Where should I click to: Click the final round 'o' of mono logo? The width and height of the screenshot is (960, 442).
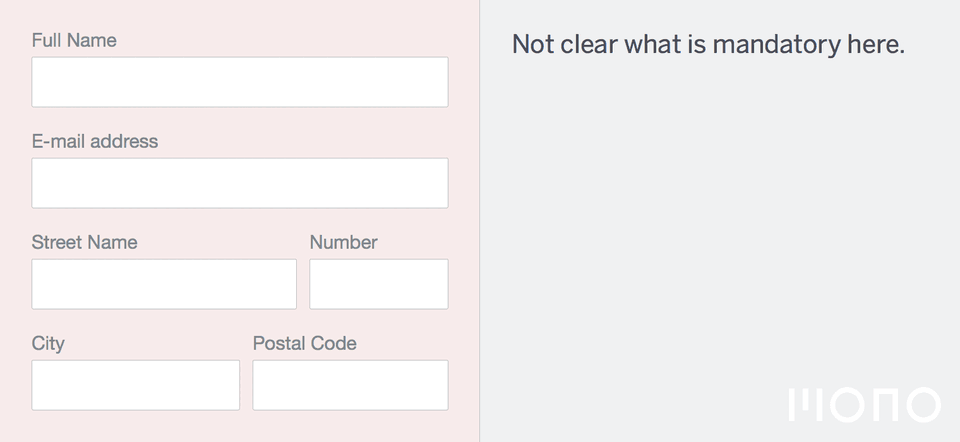(x=923, y=405)
